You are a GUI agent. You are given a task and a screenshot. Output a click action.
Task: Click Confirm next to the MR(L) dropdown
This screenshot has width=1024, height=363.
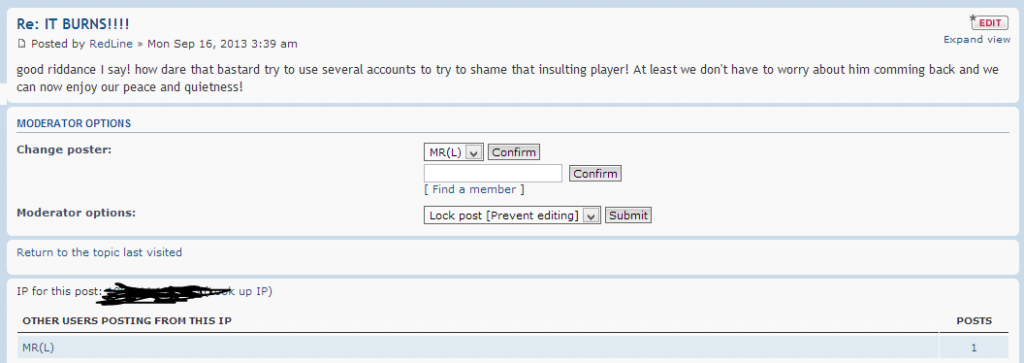pyautogui.click(x=514, y=153)
